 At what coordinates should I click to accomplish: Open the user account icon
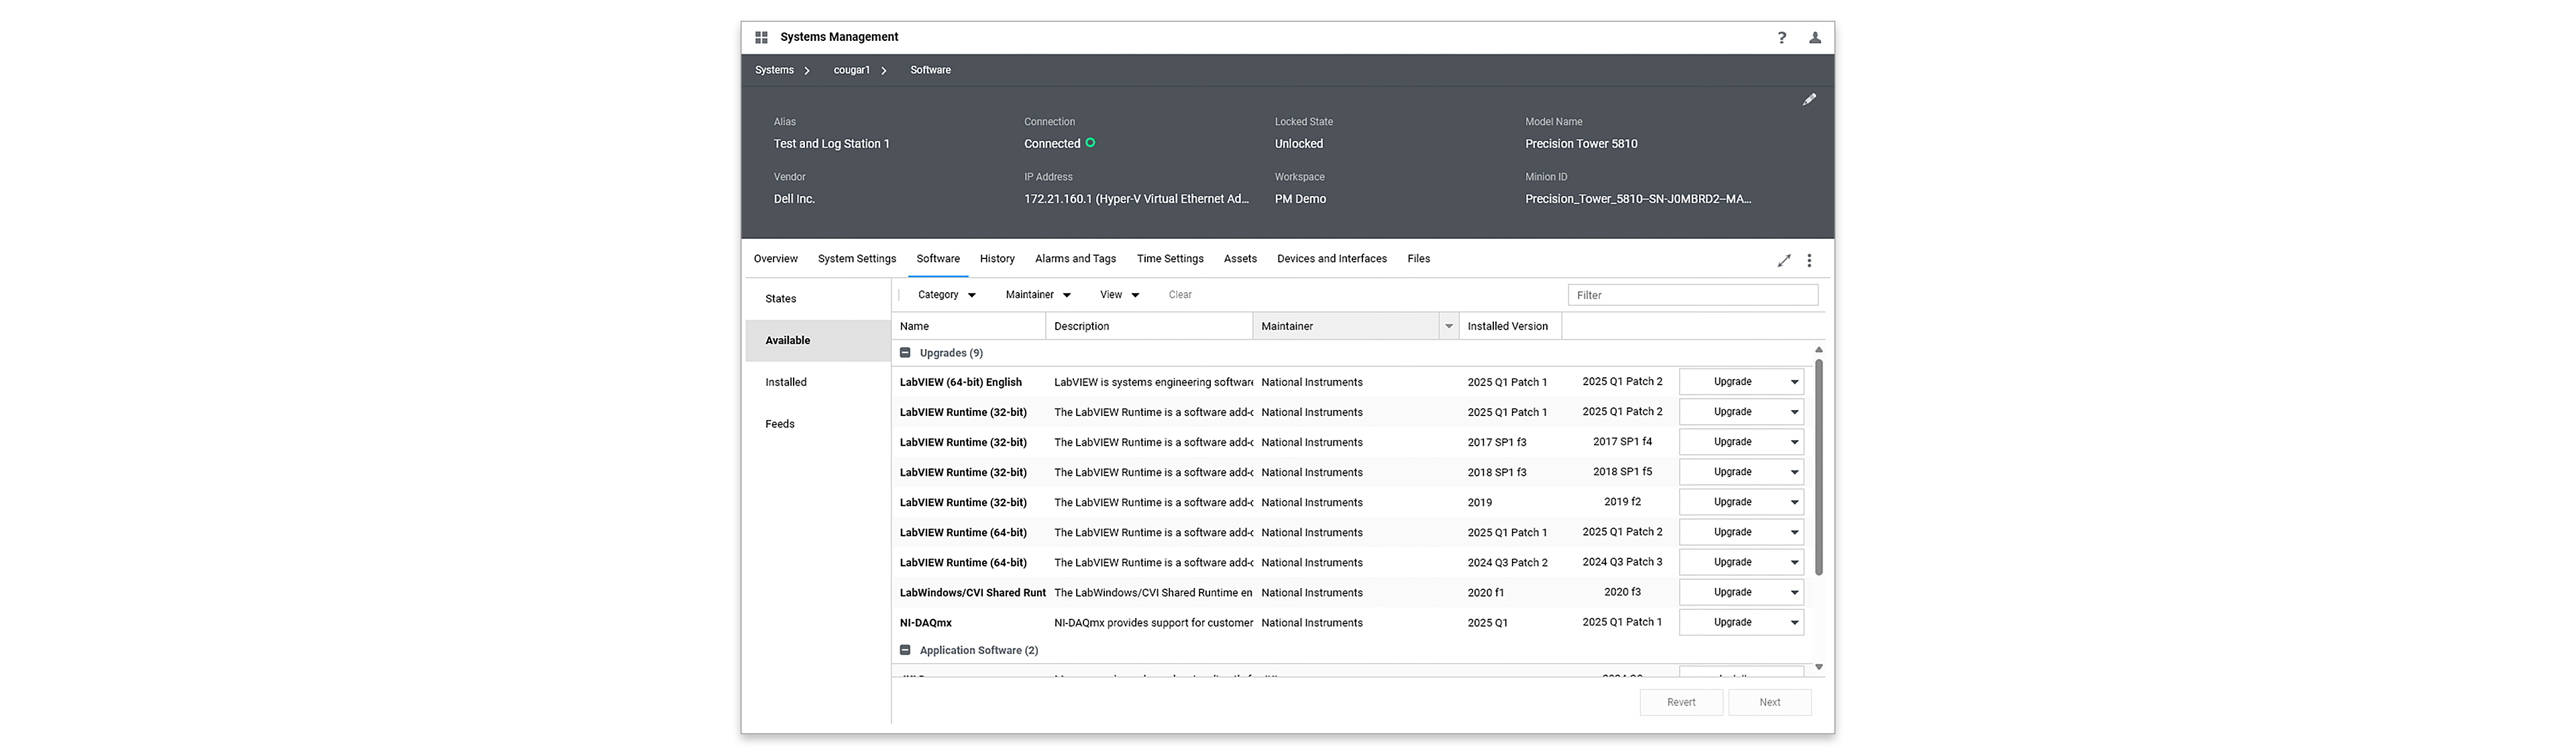[x=1815, y=37]
